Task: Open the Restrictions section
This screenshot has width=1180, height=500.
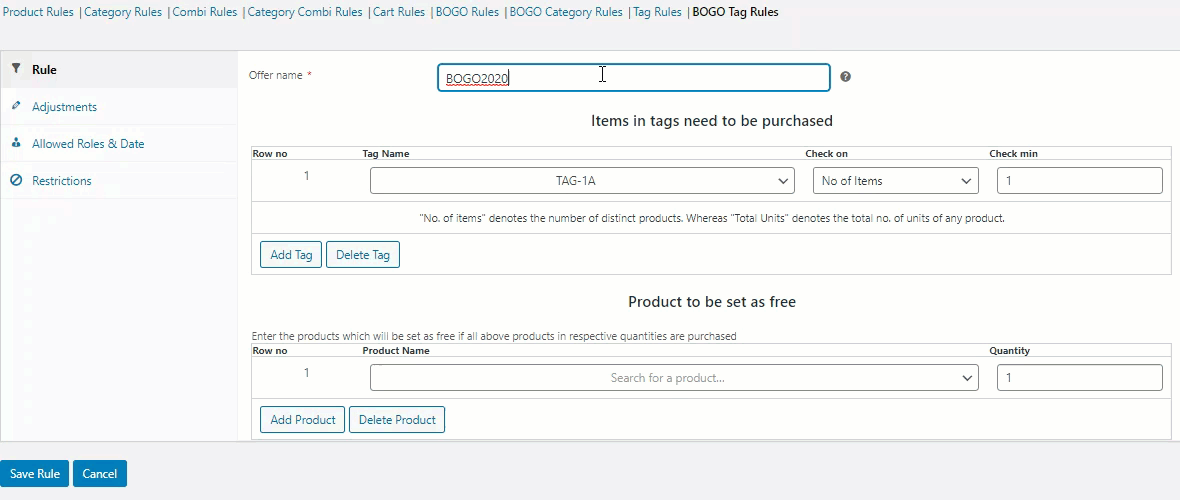Action: pos(119,181)
